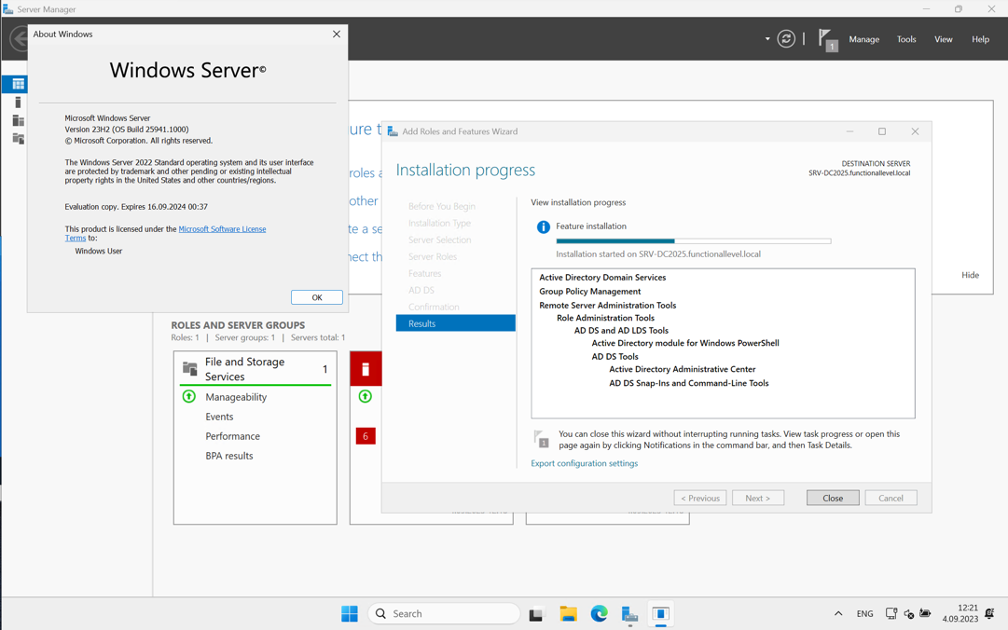Open Microsoft Edge from the taskbar
The height and width of the screenshot is (630, 1008).
598,614
